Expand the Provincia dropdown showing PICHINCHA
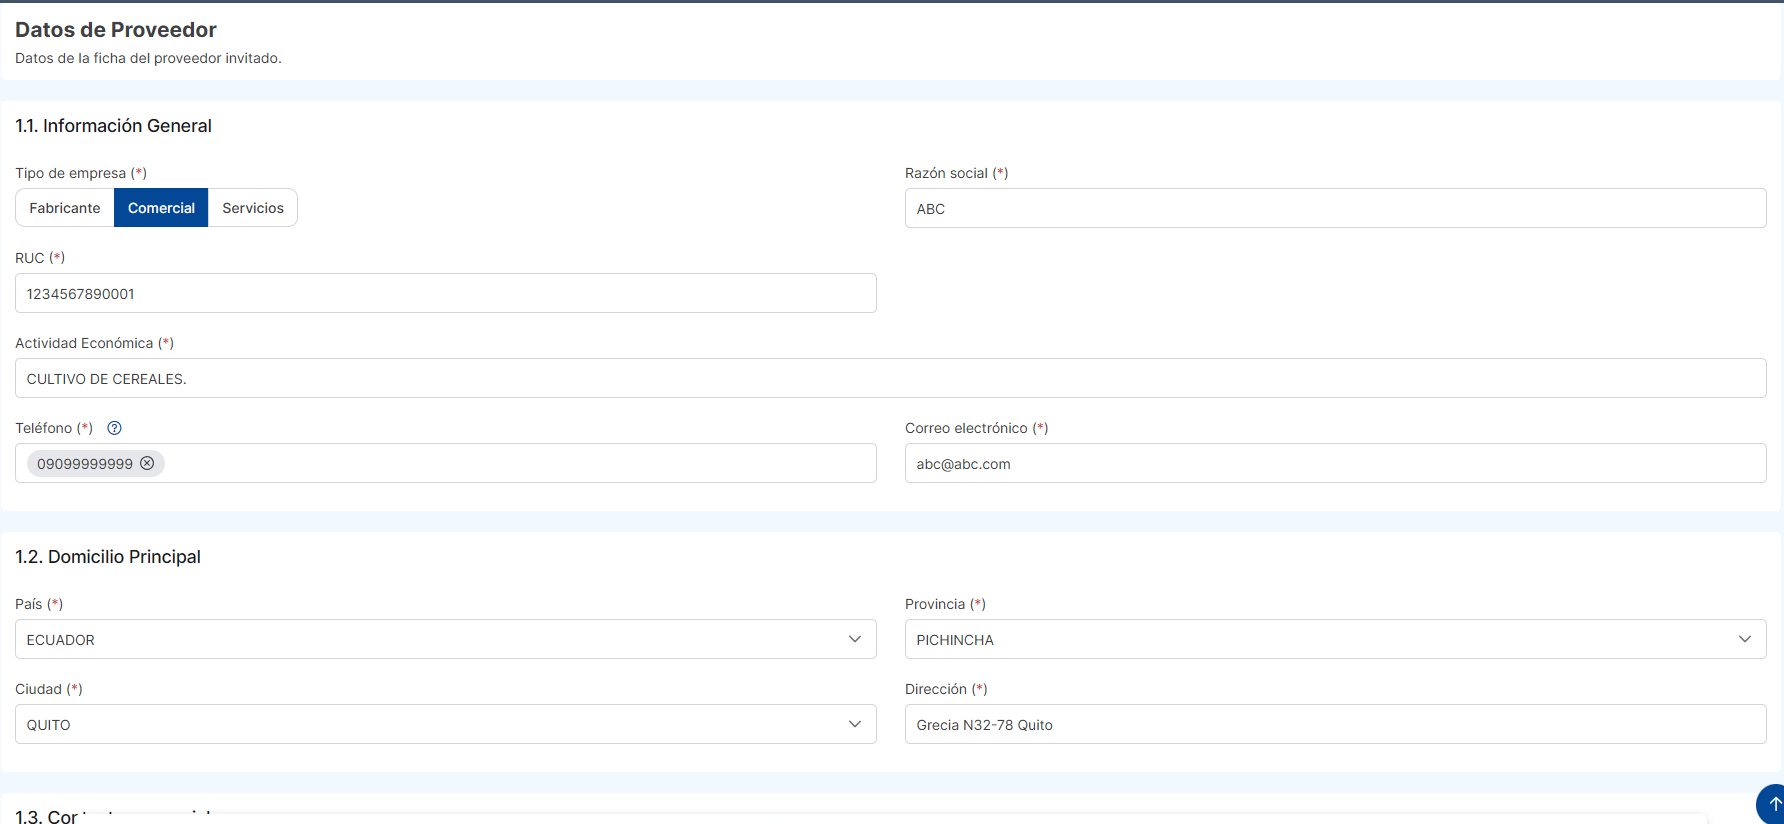 coord(1320,639)
